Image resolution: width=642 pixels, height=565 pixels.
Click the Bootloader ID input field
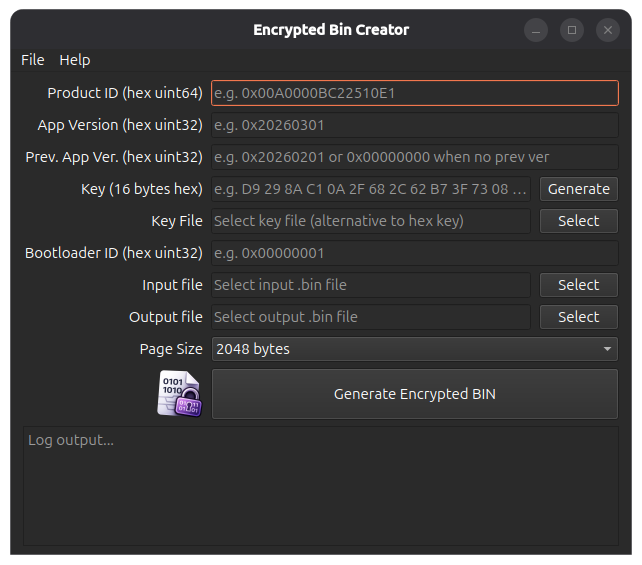click(414, 253)
